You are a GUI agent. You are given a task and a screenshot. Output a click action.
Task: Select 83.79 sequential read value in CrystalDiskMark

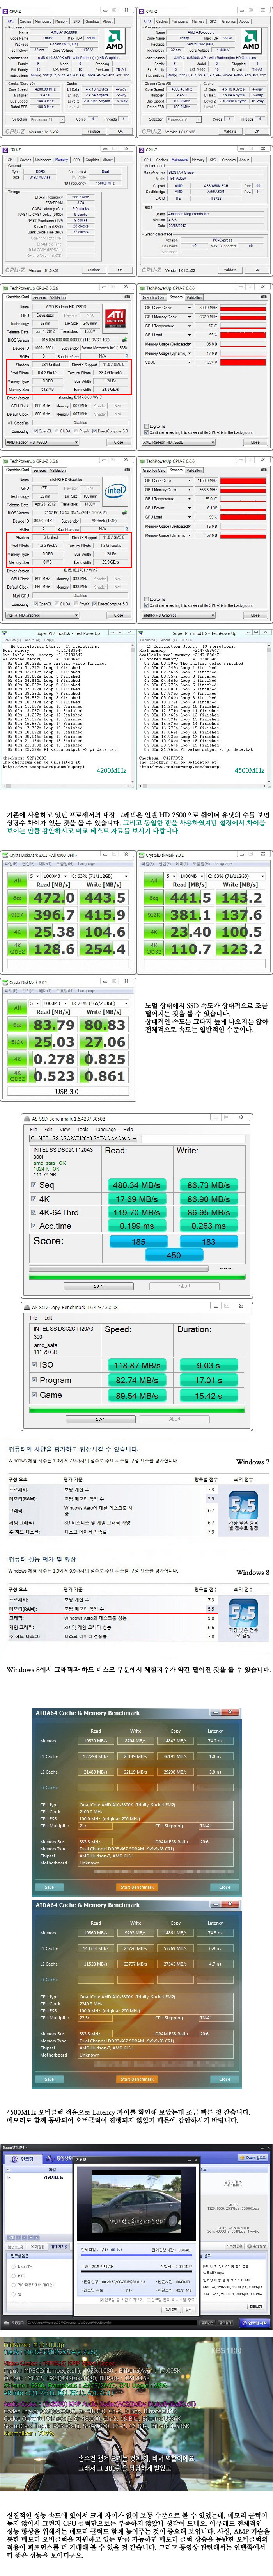click(x=53, y=1025)
